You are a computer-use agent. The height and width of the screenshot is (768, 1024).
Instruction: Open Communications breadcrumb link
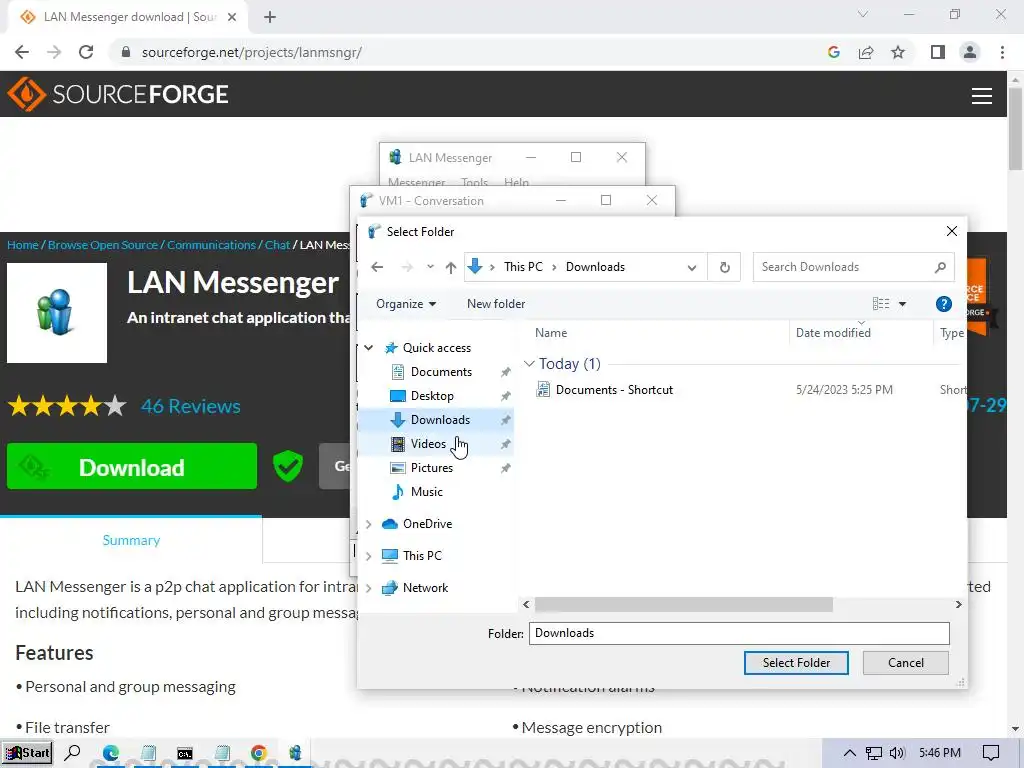tap(212, 245)
